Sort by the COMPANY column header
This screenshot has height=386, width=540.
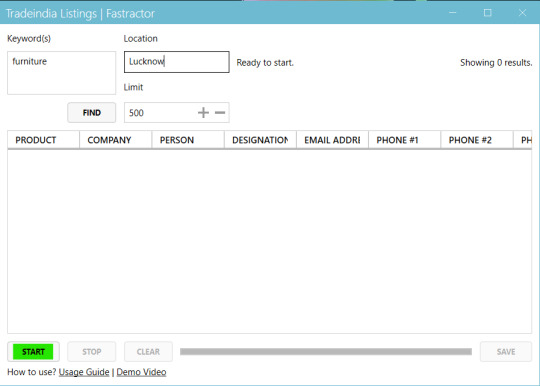click(x=116, y=140)
